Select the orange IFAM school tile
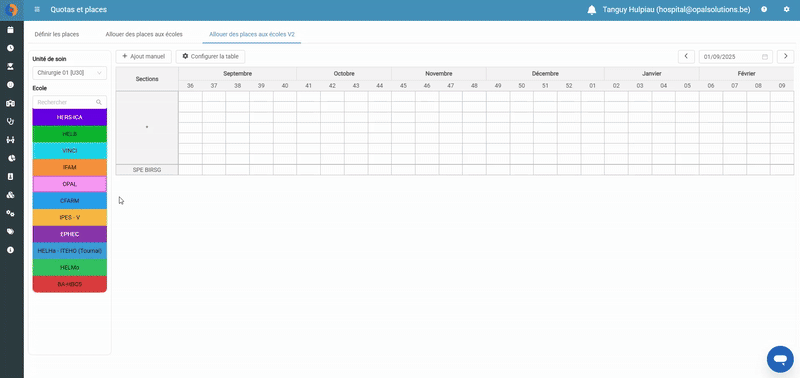The height and width of the screenshot is (378, 800). [x=69, y=167]
